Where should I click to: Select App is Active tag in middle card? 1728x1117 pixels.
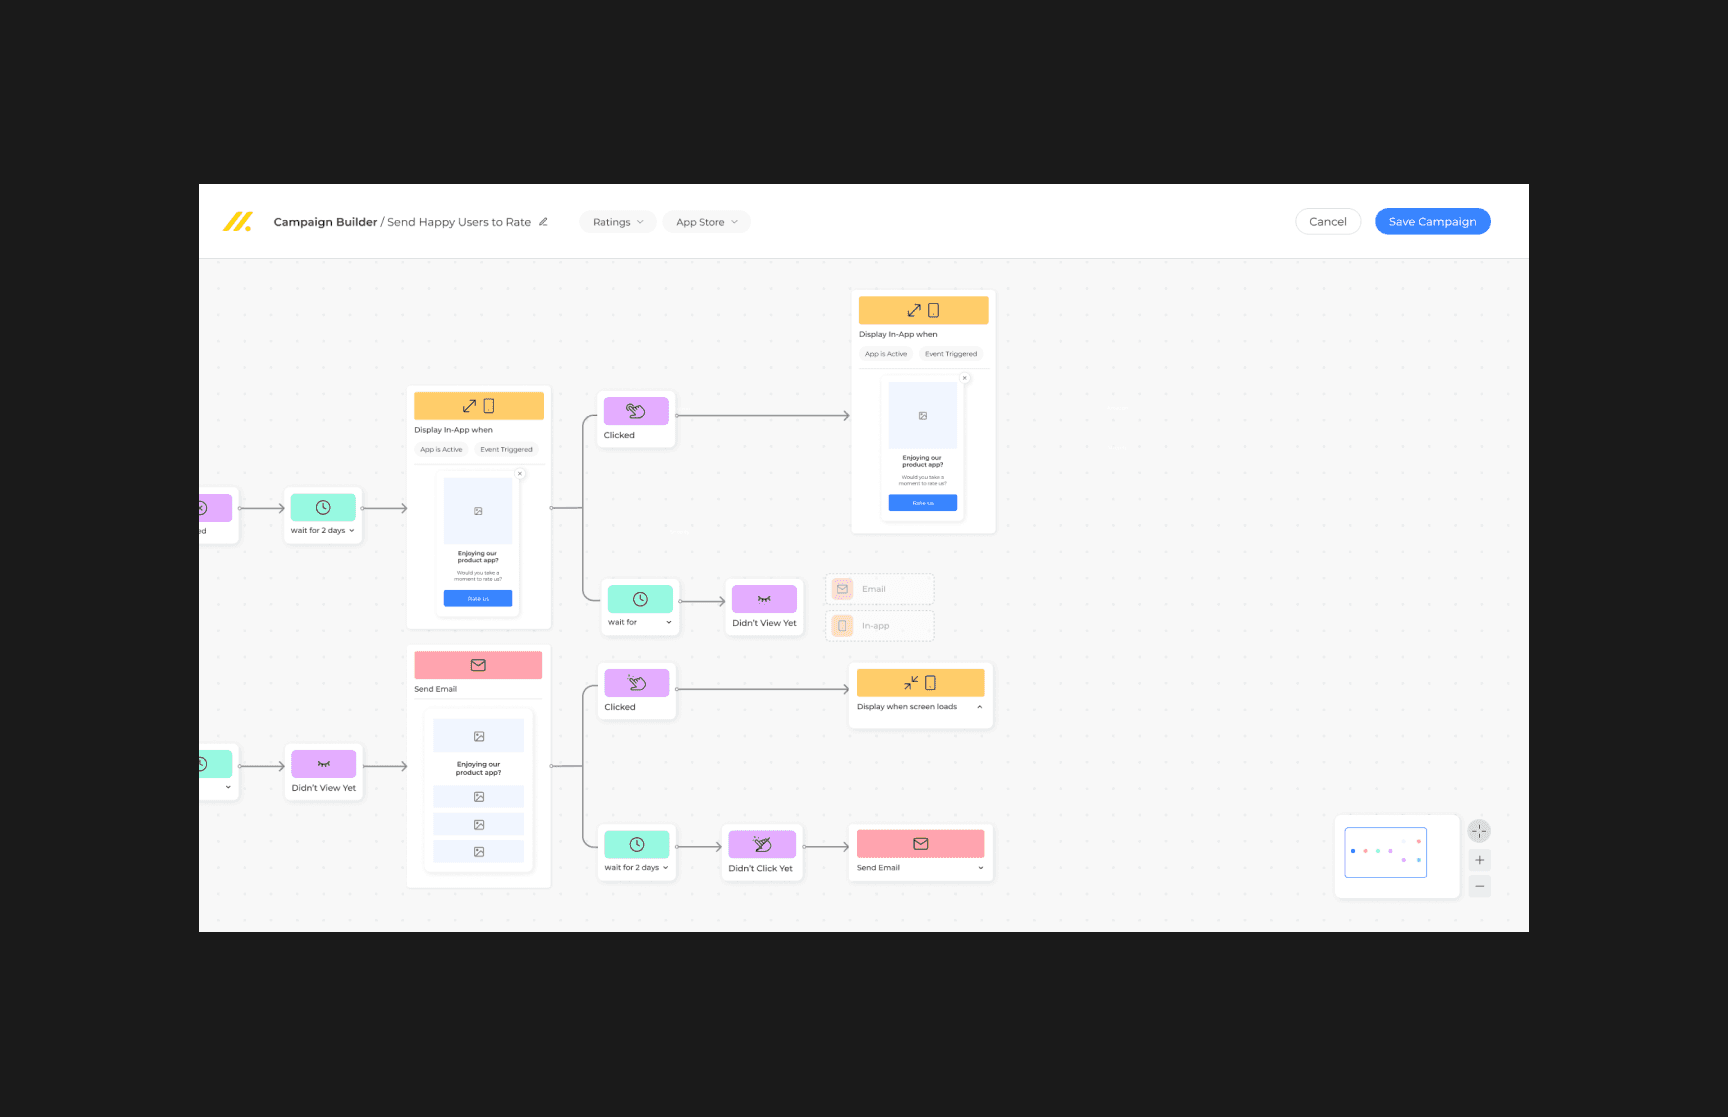point(441,450)
